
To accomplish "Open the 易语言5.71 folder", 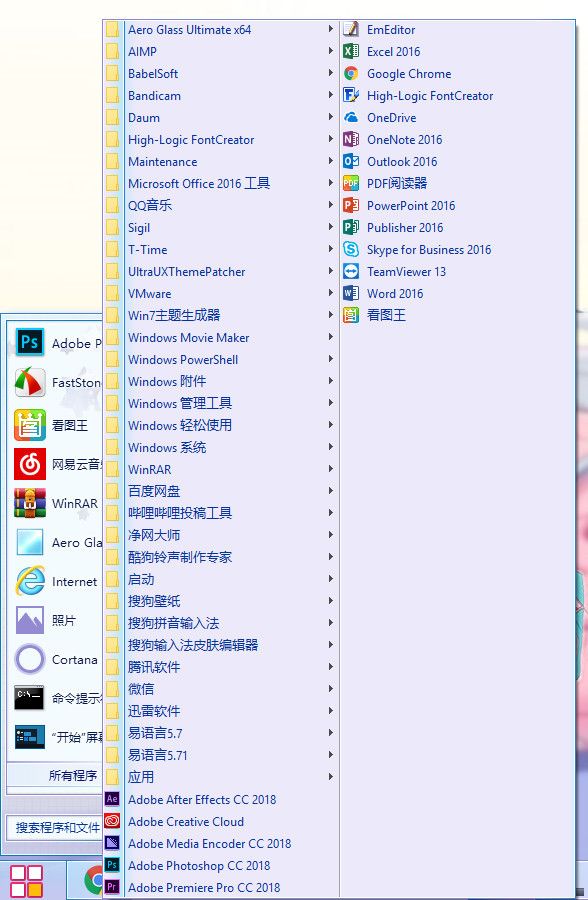I will (221, 755).
